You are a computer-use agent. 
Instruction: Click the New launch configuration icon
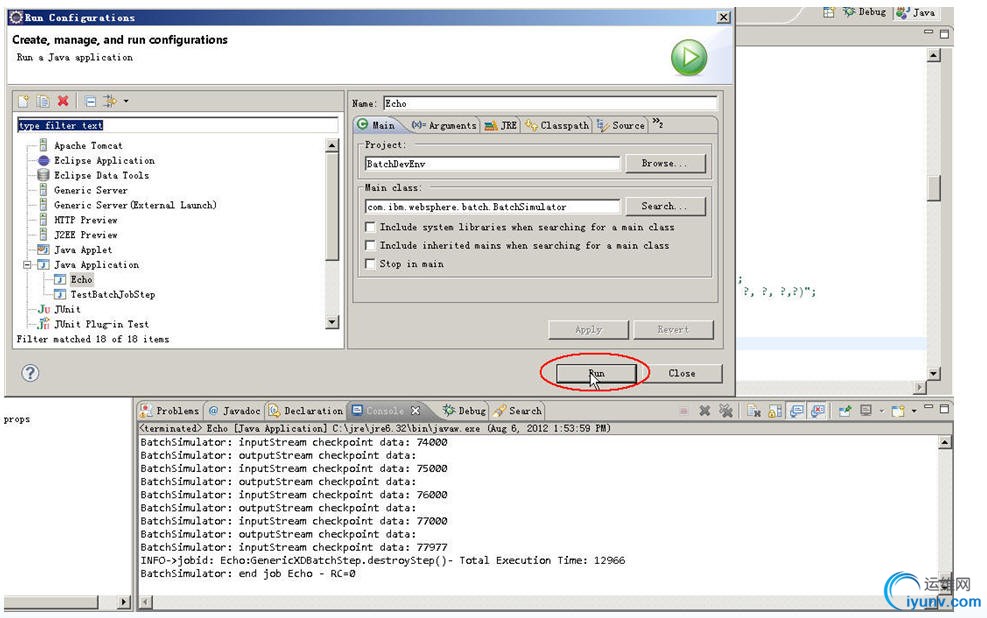click(24, 101)
